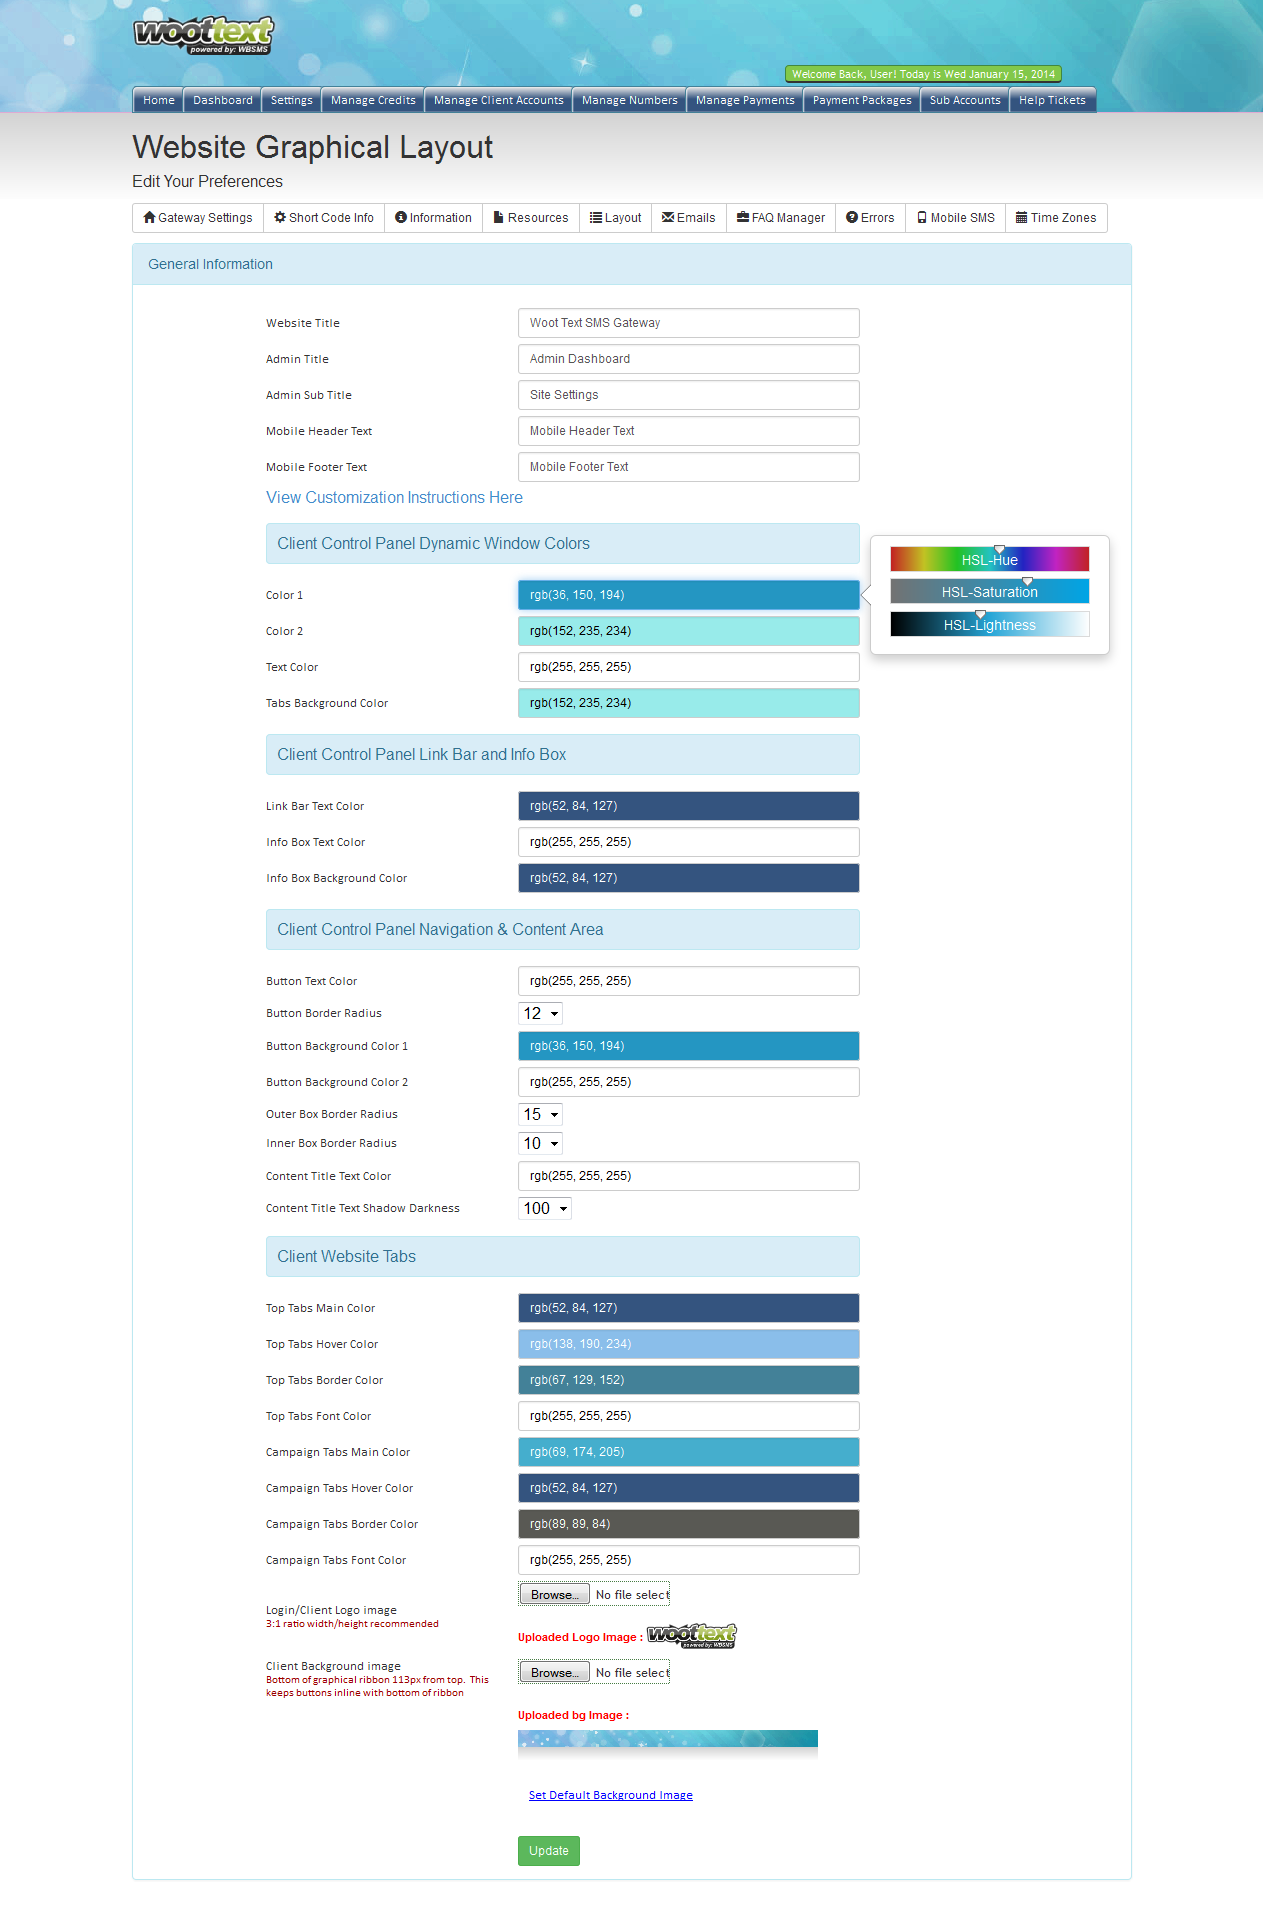Click Campaign Tabs Border Color field
The image size is (1263, 1909).
pos(689,1524)
